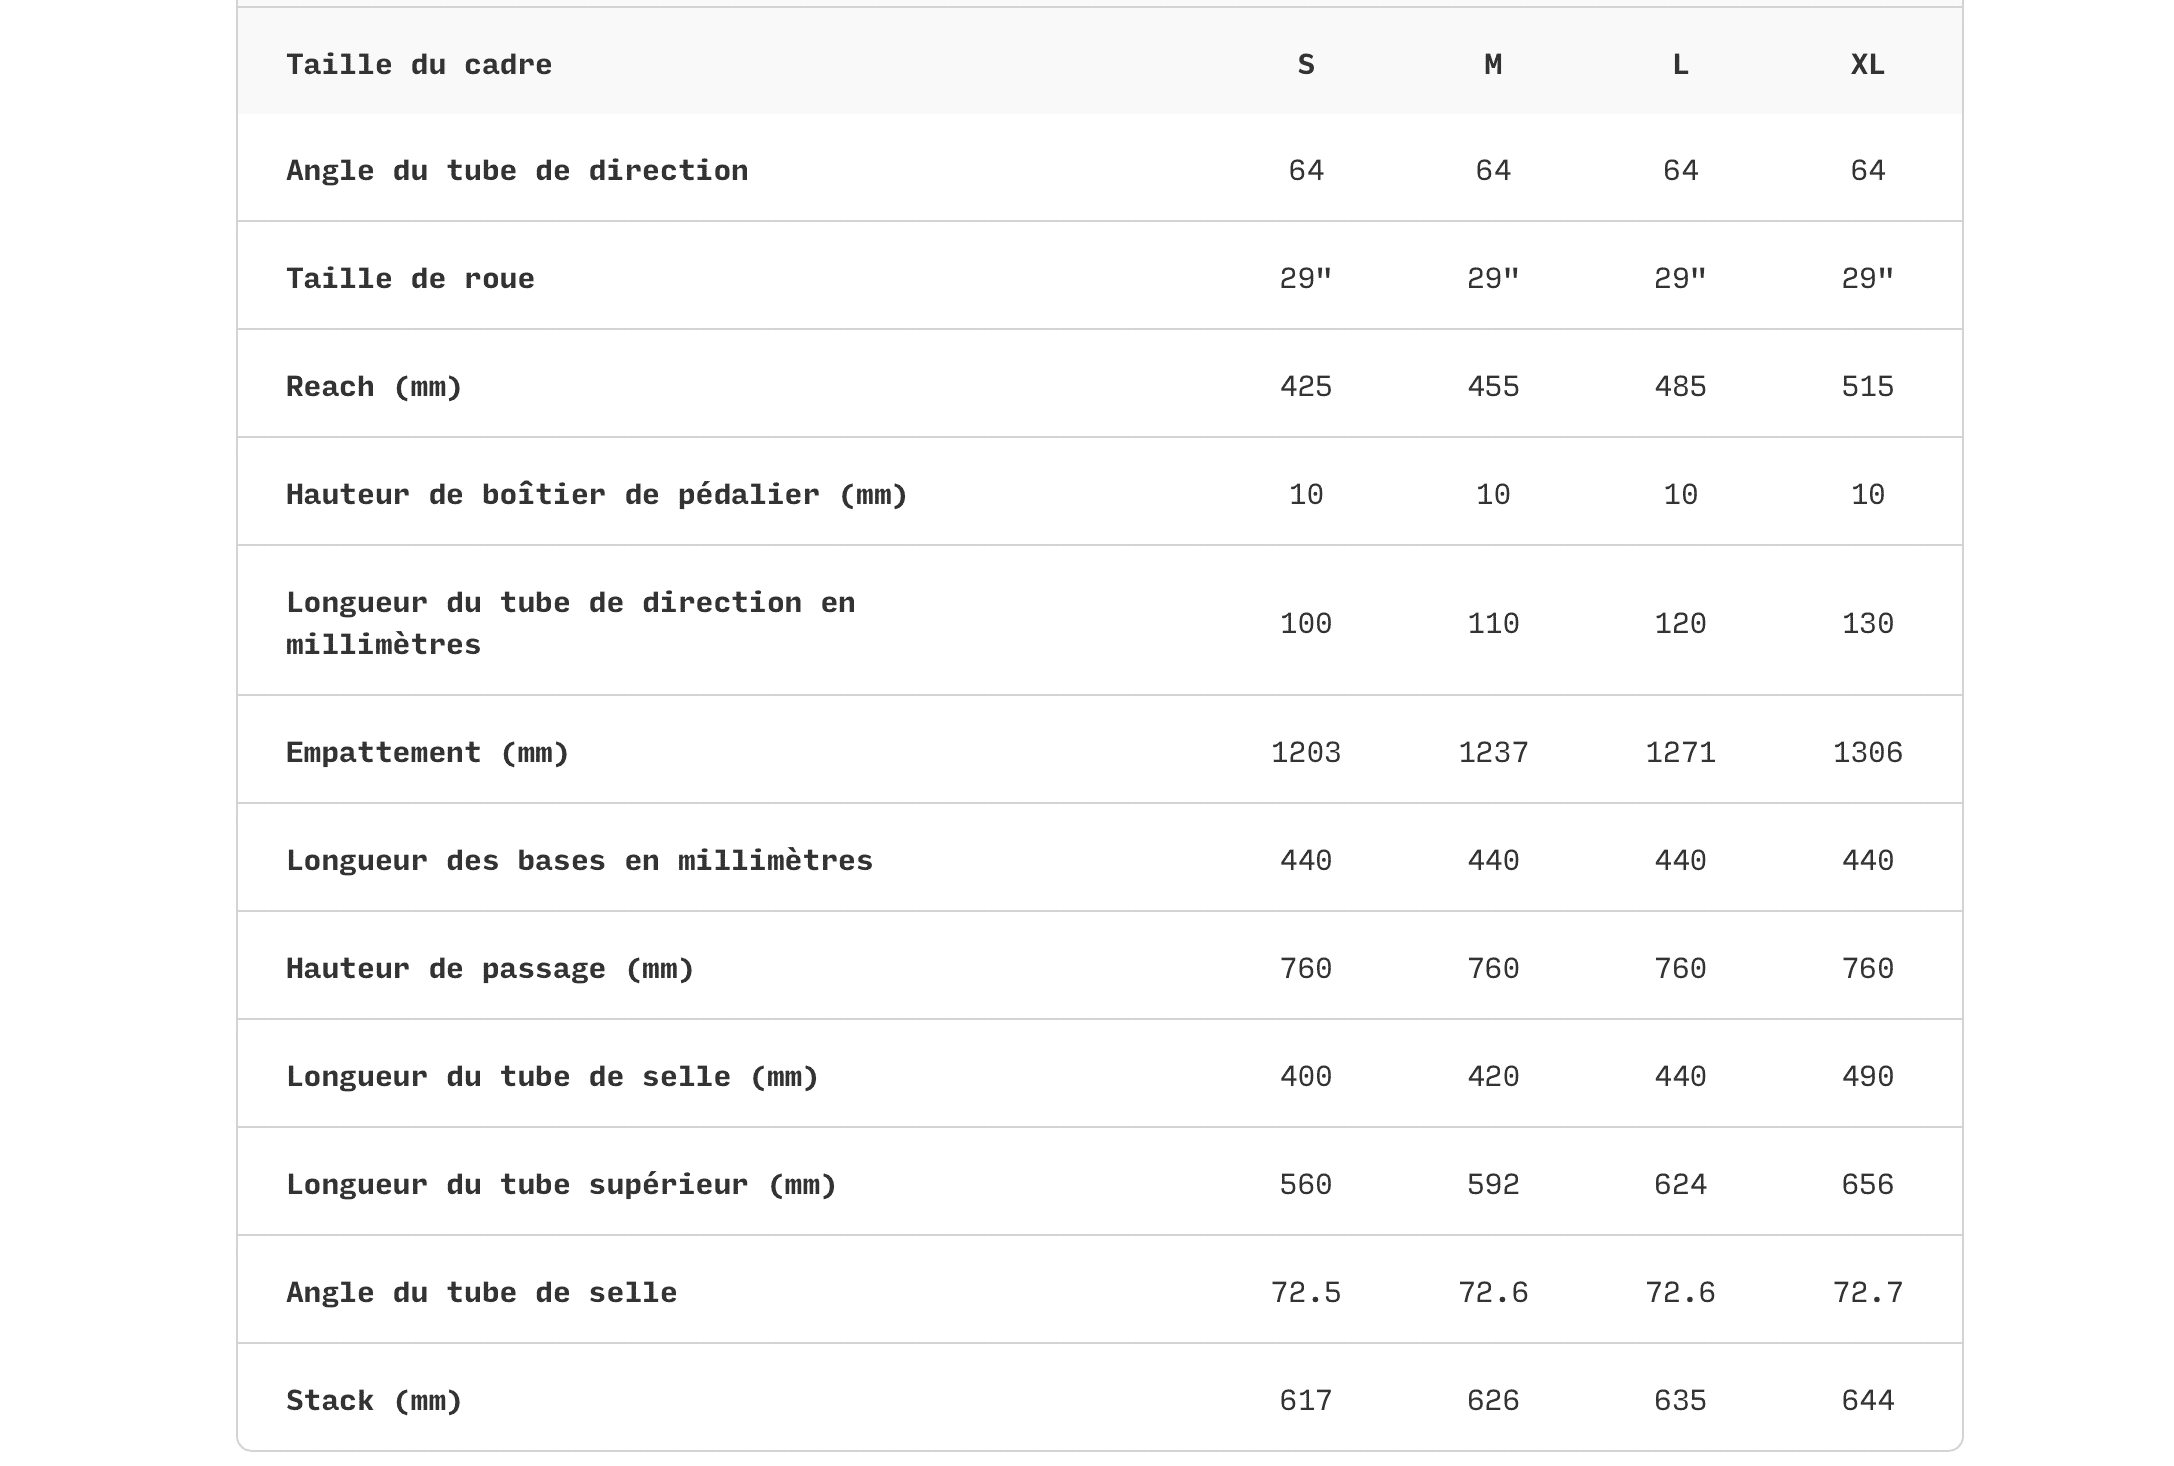
Task: Select the XL size column header
Action: pyautogui.click(x=1867, y=65)
